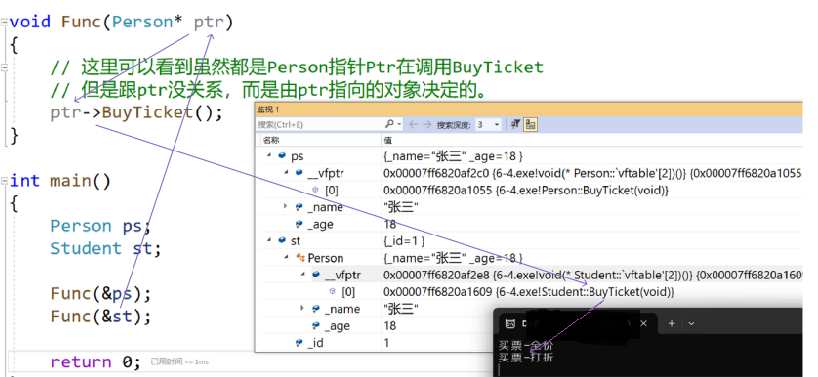Click the blue cube icon beside ps
The height and width of the screenshot is (377, 818).
(282, 155)
